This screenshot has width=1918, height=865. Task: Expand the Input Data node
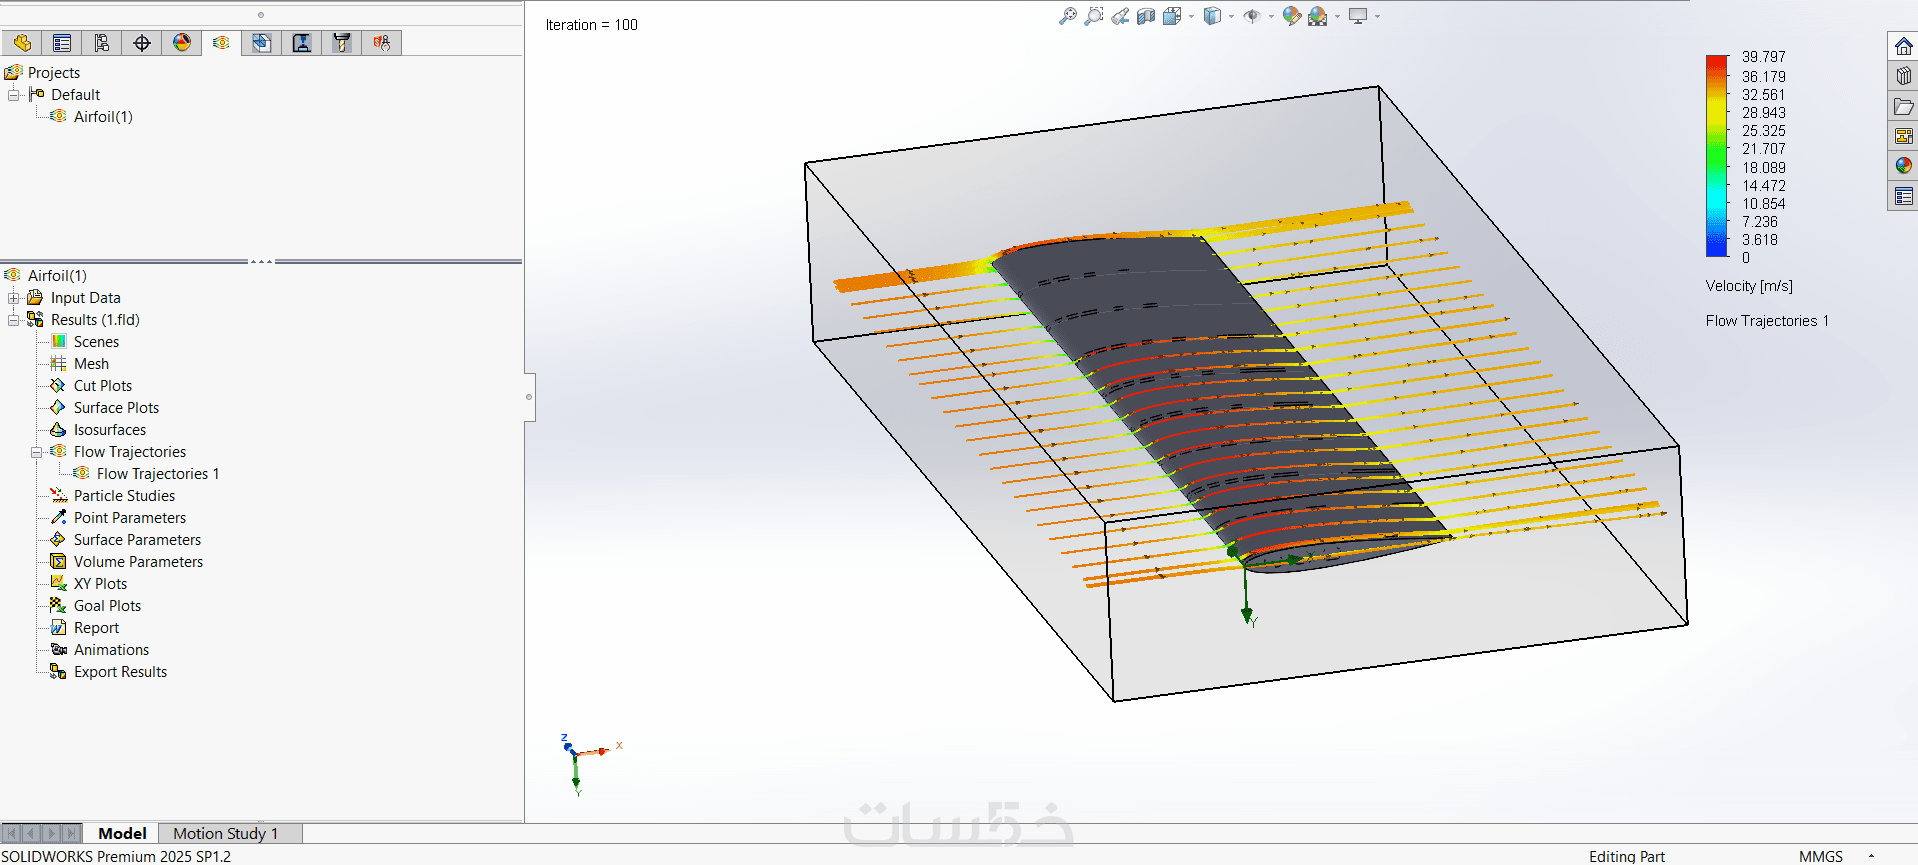pyautogui.click(x=14, y=298)
